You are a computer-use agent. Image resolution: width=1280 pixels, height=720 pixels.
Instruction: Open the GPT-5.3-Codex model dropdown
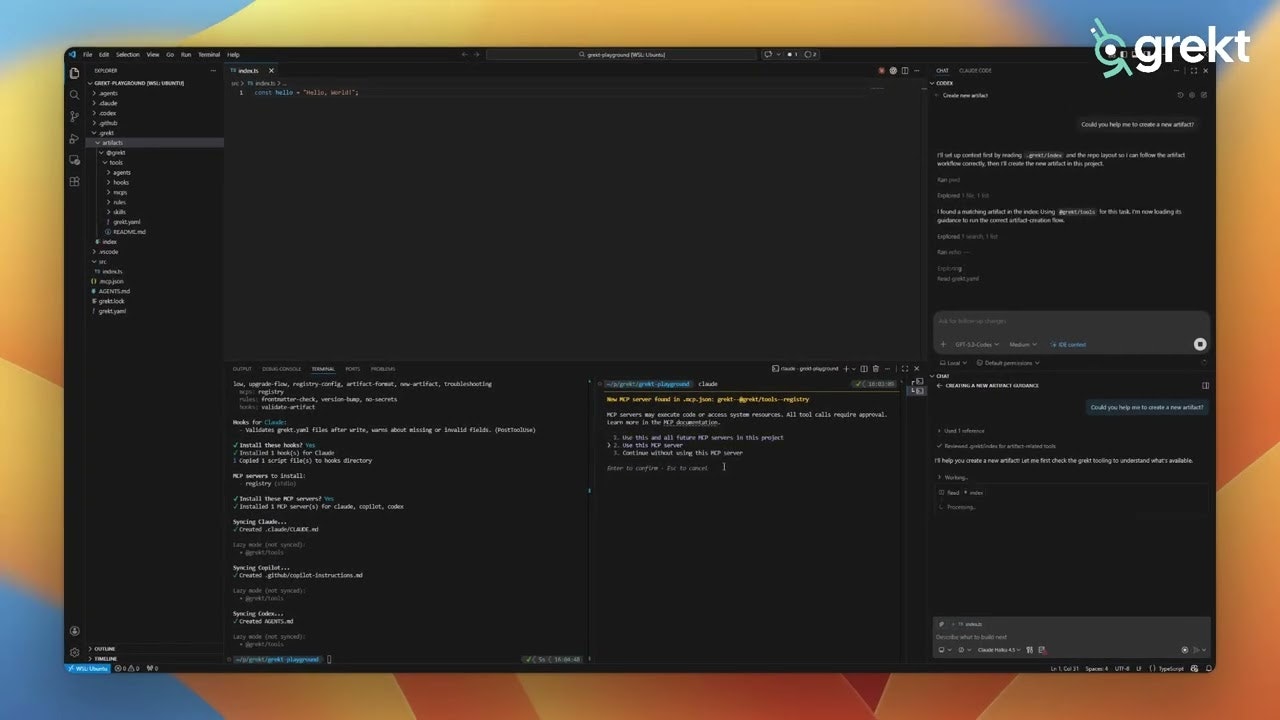pos(976,344)
